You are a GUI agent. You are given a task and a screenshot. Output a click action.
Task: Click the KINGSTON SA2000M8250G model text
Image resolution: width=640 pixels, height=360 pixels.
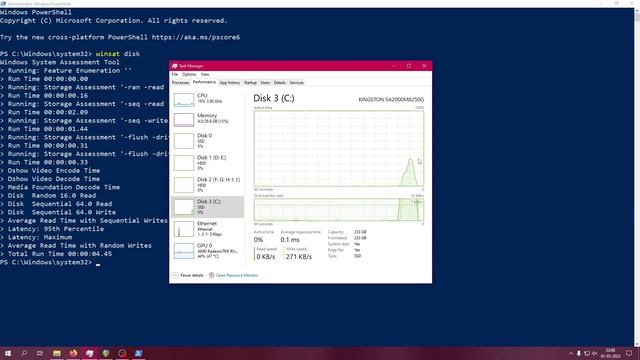tap(391, 99)
